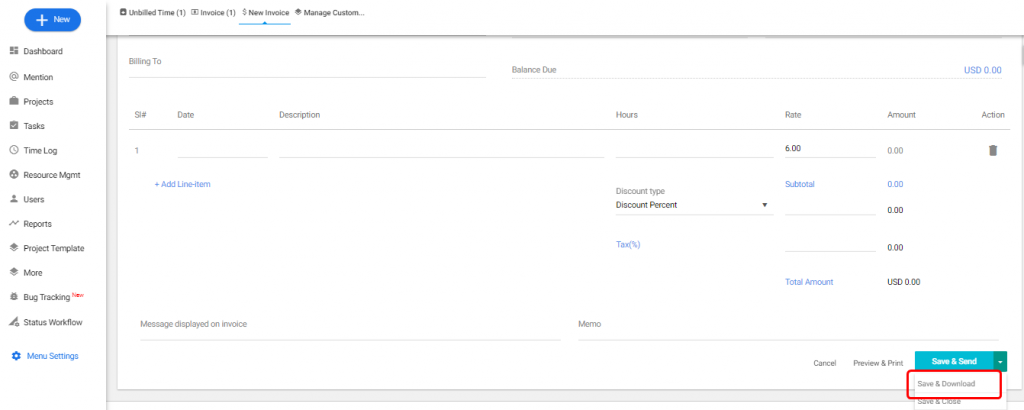Click the Resource Mgmt icon
Screen dimensions: 1024x410
14,175
